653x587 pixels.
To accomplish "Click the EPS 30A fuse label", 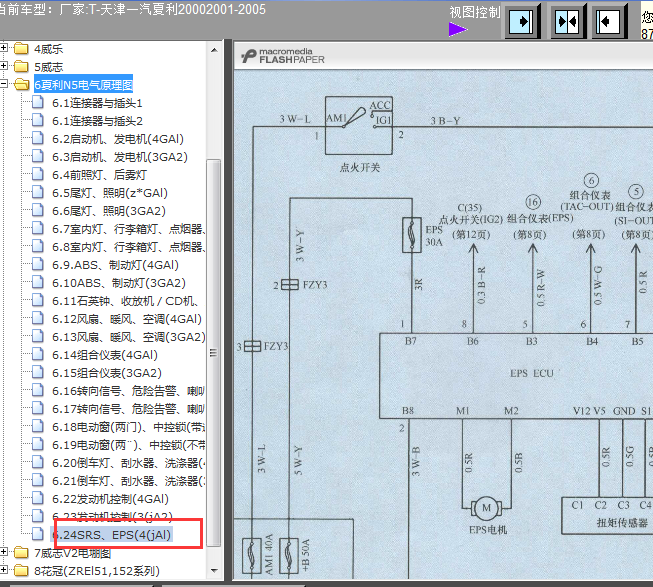I will 434,236.
